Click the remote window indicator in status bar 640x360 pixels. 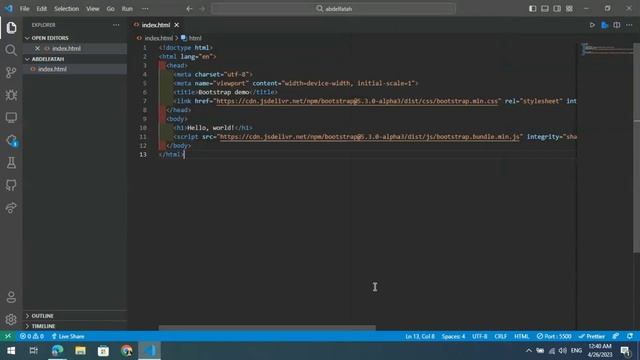coord(8,336)
